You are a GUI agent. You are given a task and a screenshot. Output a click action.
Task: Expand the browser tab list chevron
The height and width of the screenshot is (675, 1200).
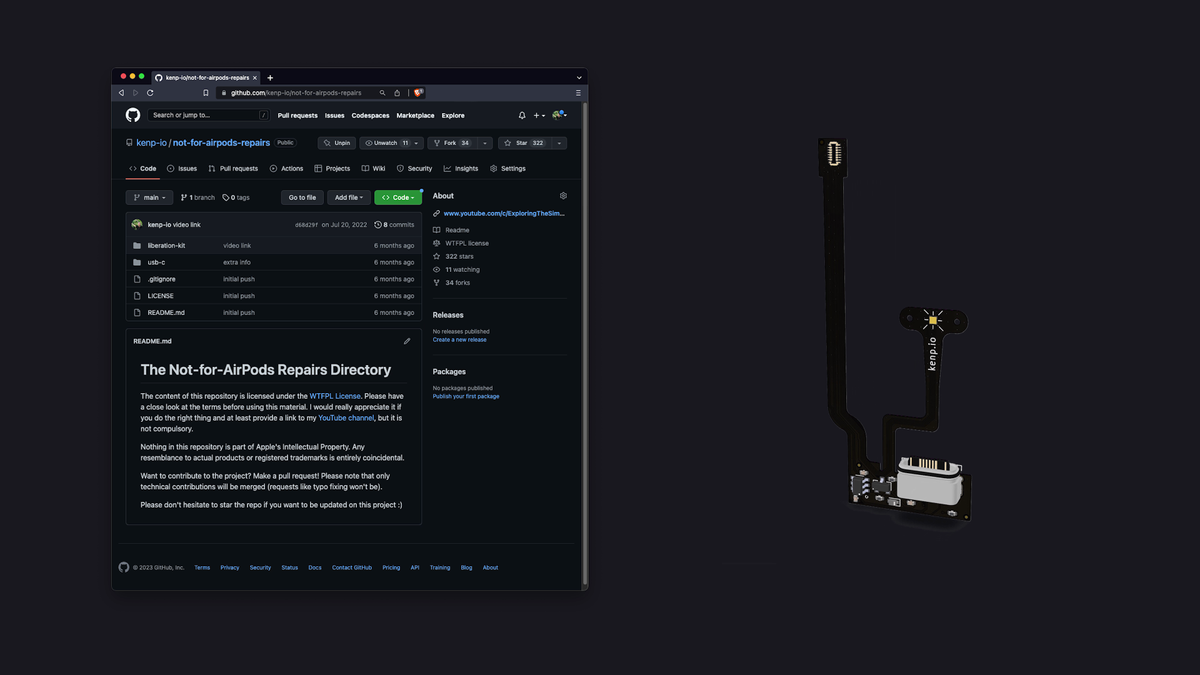579,77
